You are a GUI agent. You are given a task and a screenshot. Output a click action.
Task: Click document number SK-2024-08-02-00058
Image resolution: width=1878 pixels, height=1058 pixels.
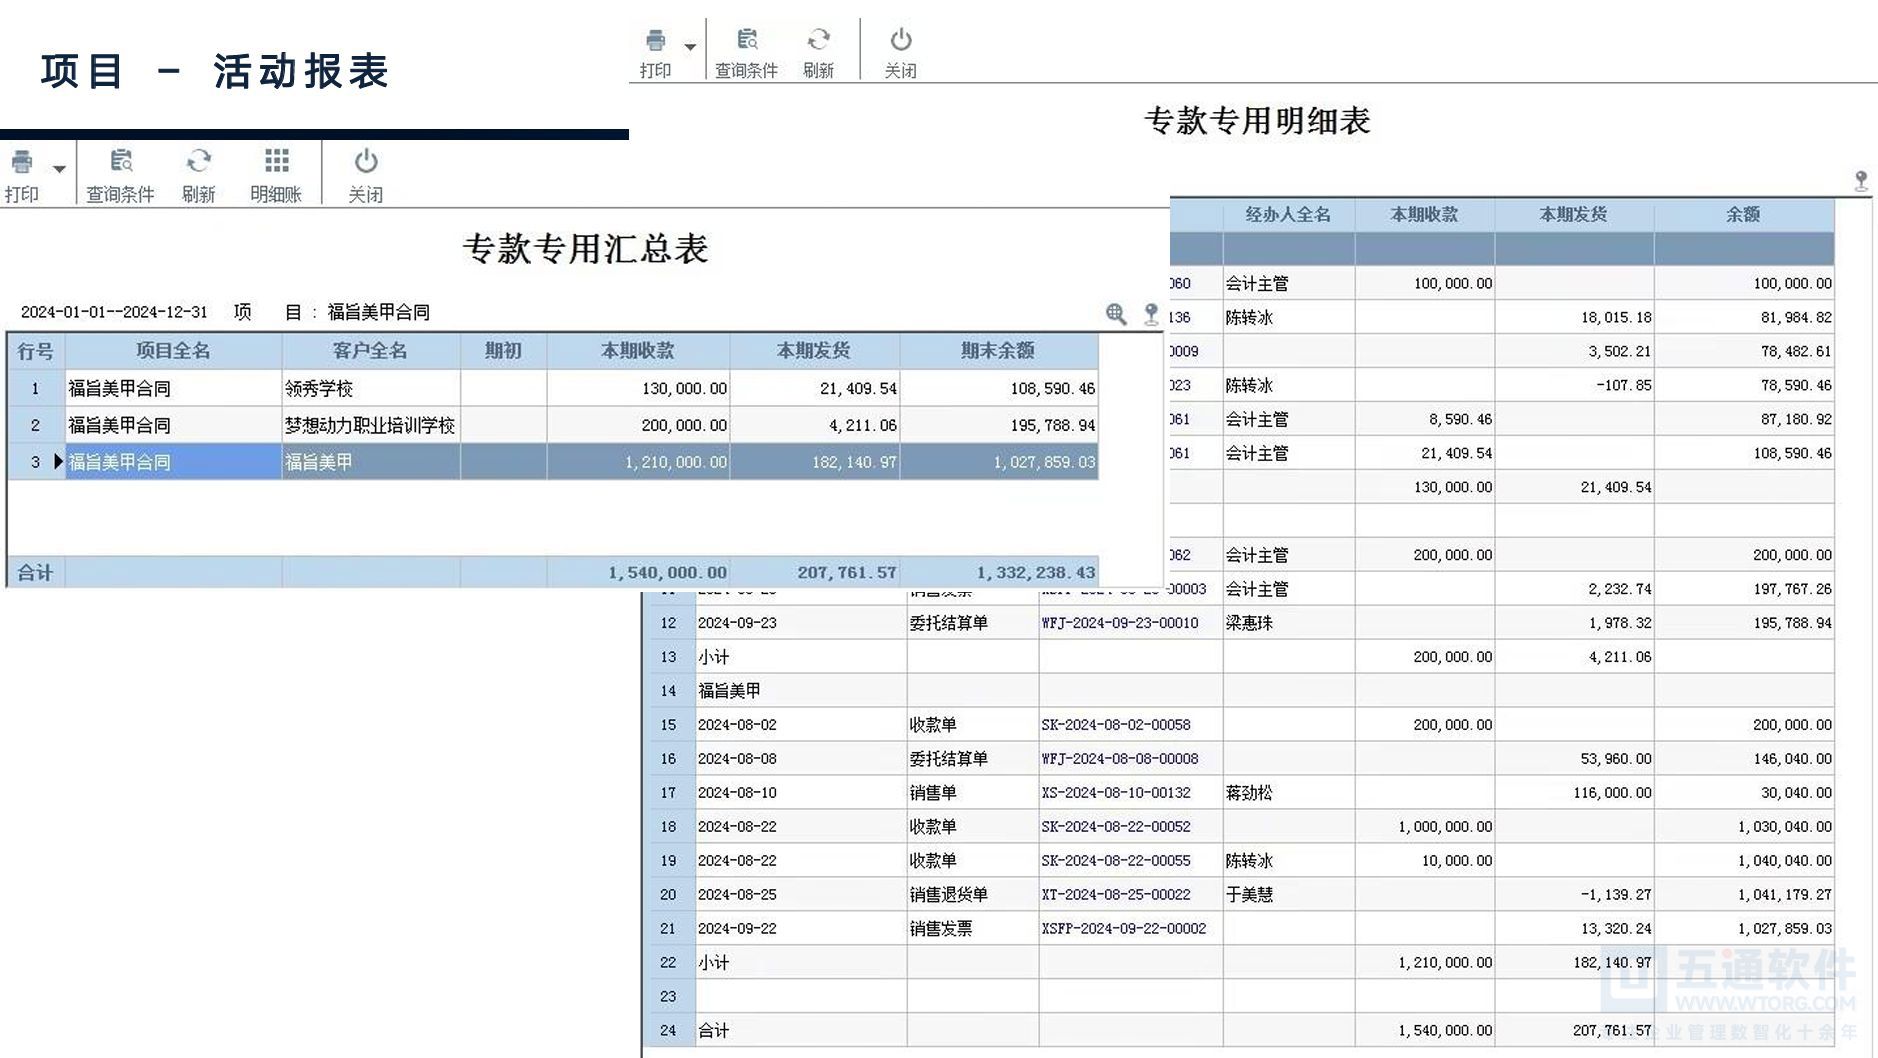[1115, 725]
